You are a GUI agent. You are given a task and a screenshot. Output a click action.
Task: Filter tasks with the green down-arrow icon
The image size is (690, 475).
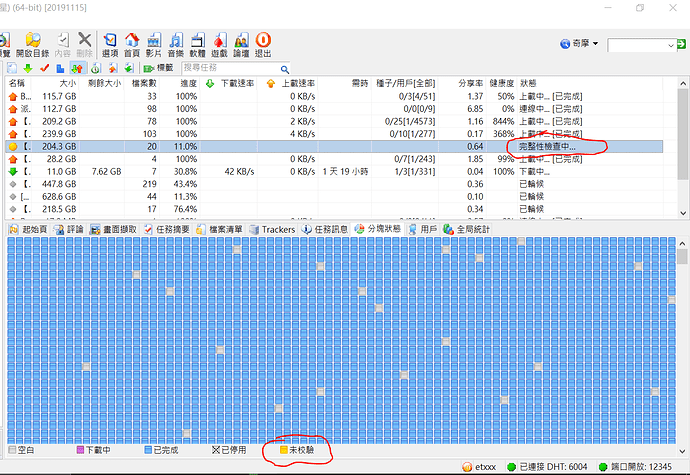(x=28, y=68)
